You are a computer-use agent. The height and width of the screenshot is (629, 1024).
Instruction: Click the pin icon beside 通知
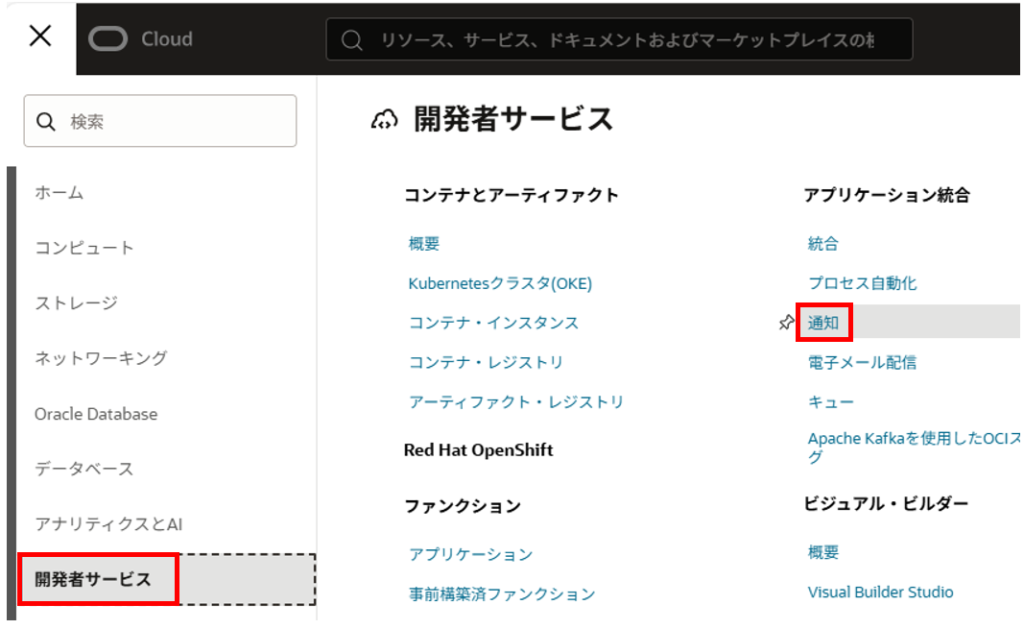point(786,323)
